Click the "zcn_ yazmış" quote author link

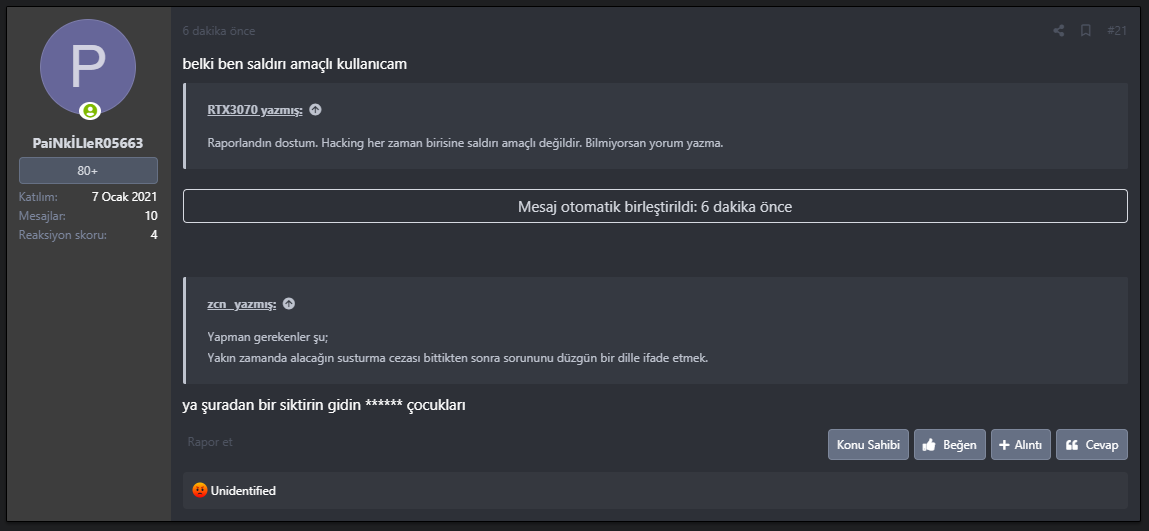coord(241,304)
